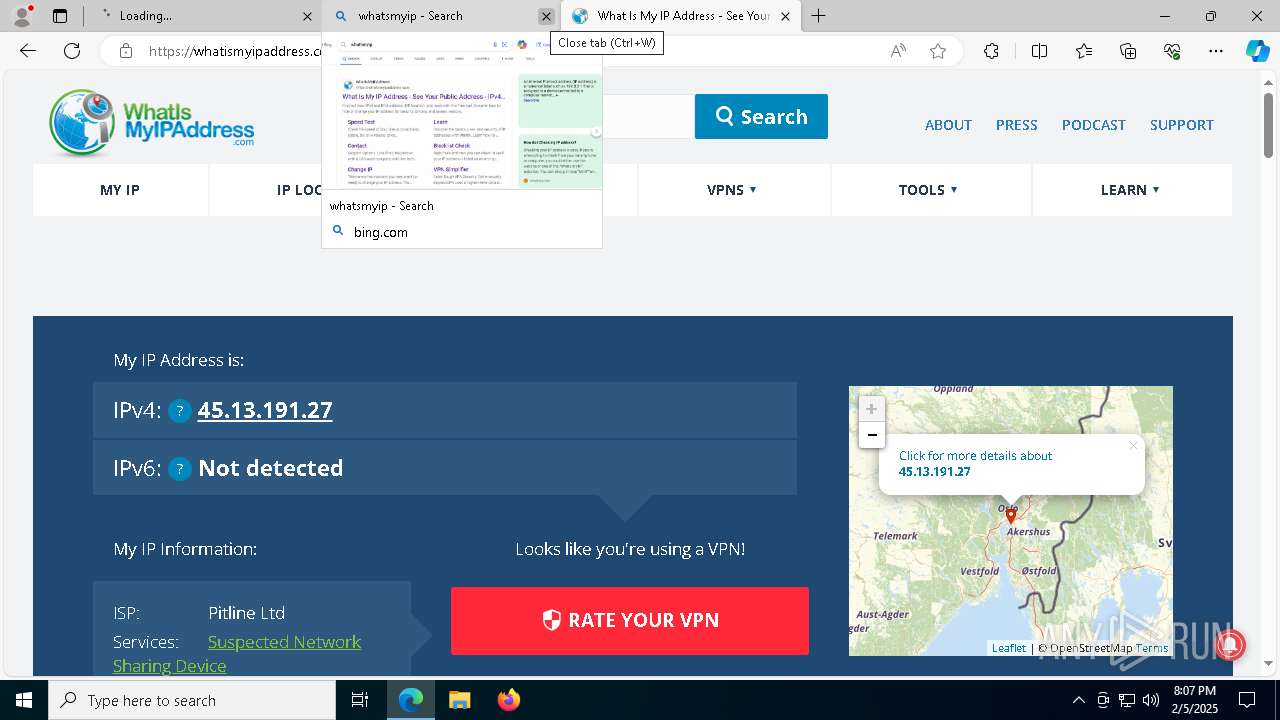Viewport: 1280px width, 720px height.
Task: Zoom in on the map
Action: [x=872, y=409]
